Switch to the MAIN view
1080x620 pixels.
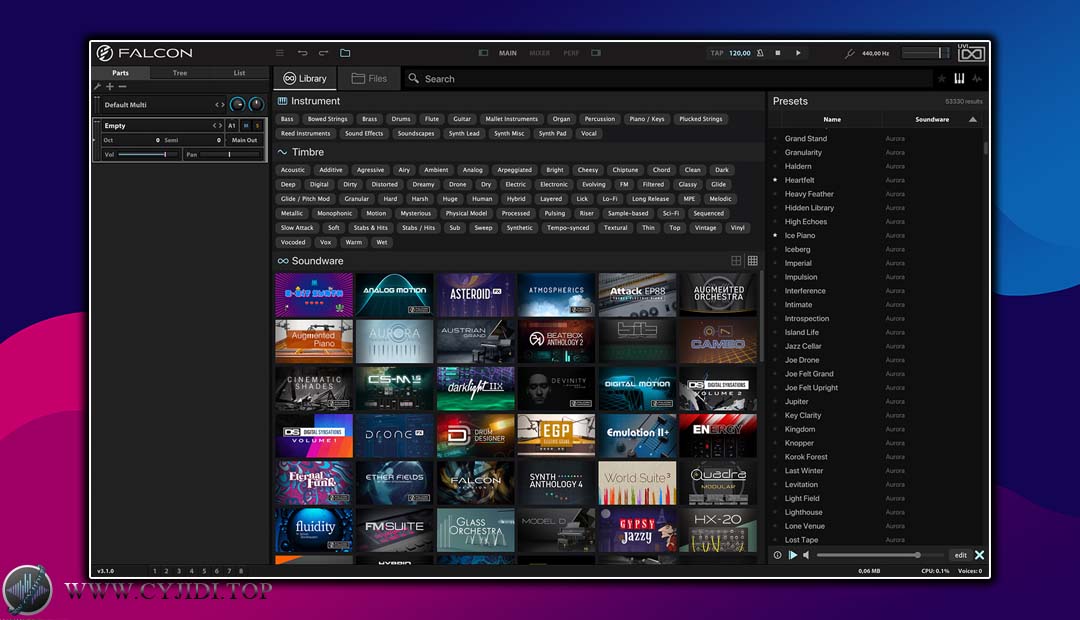[508, 53]
